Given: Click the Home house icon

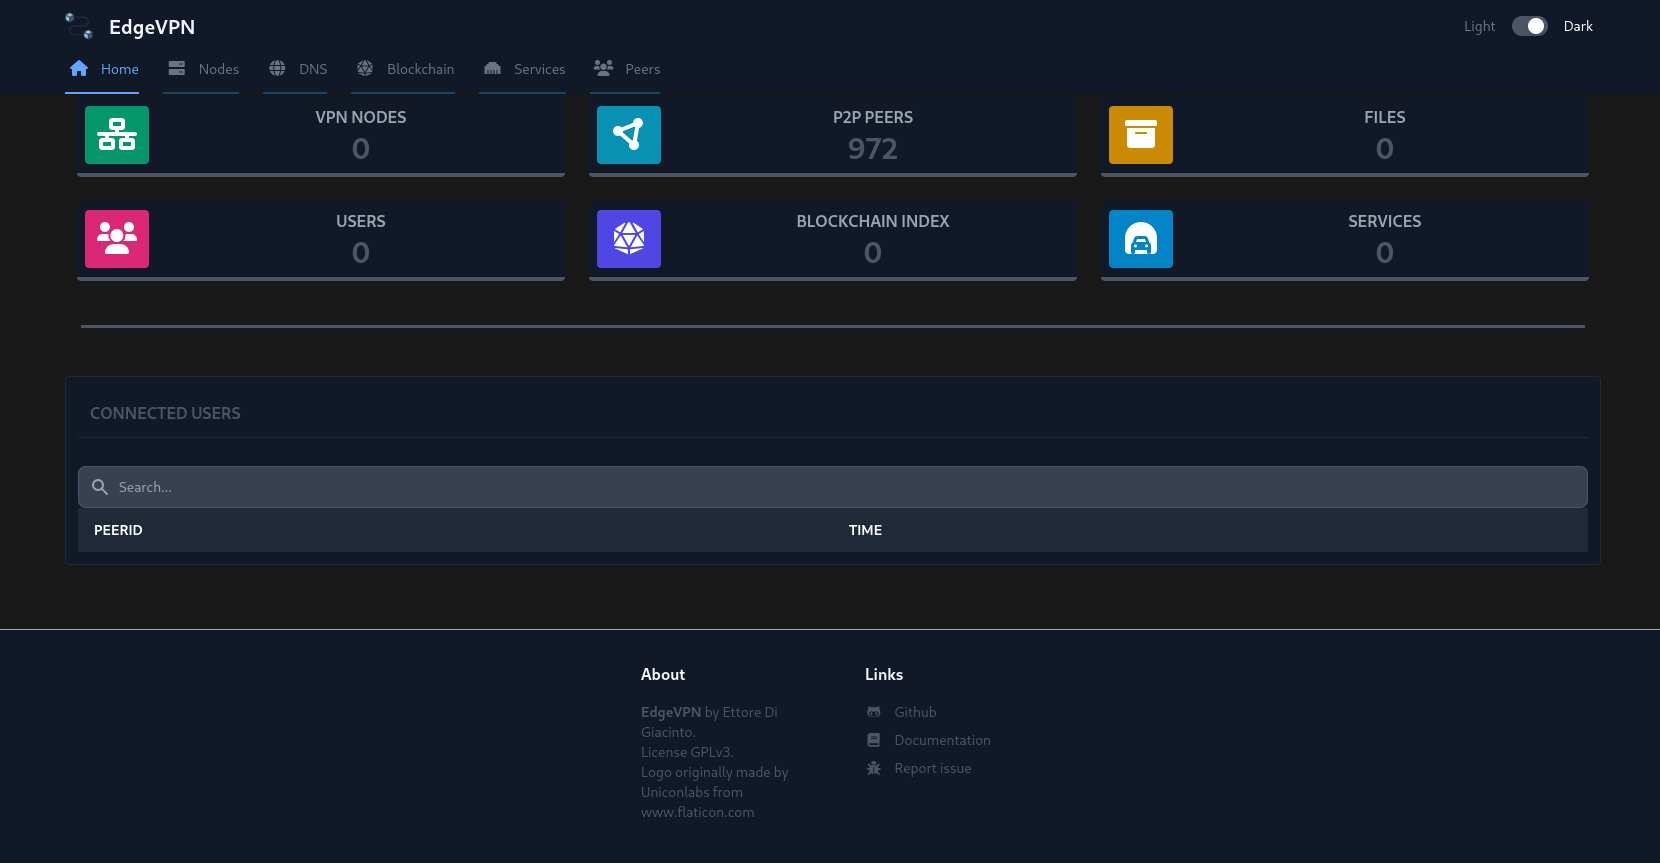Looking at the screenshot, I should click(x=79, y=68).
